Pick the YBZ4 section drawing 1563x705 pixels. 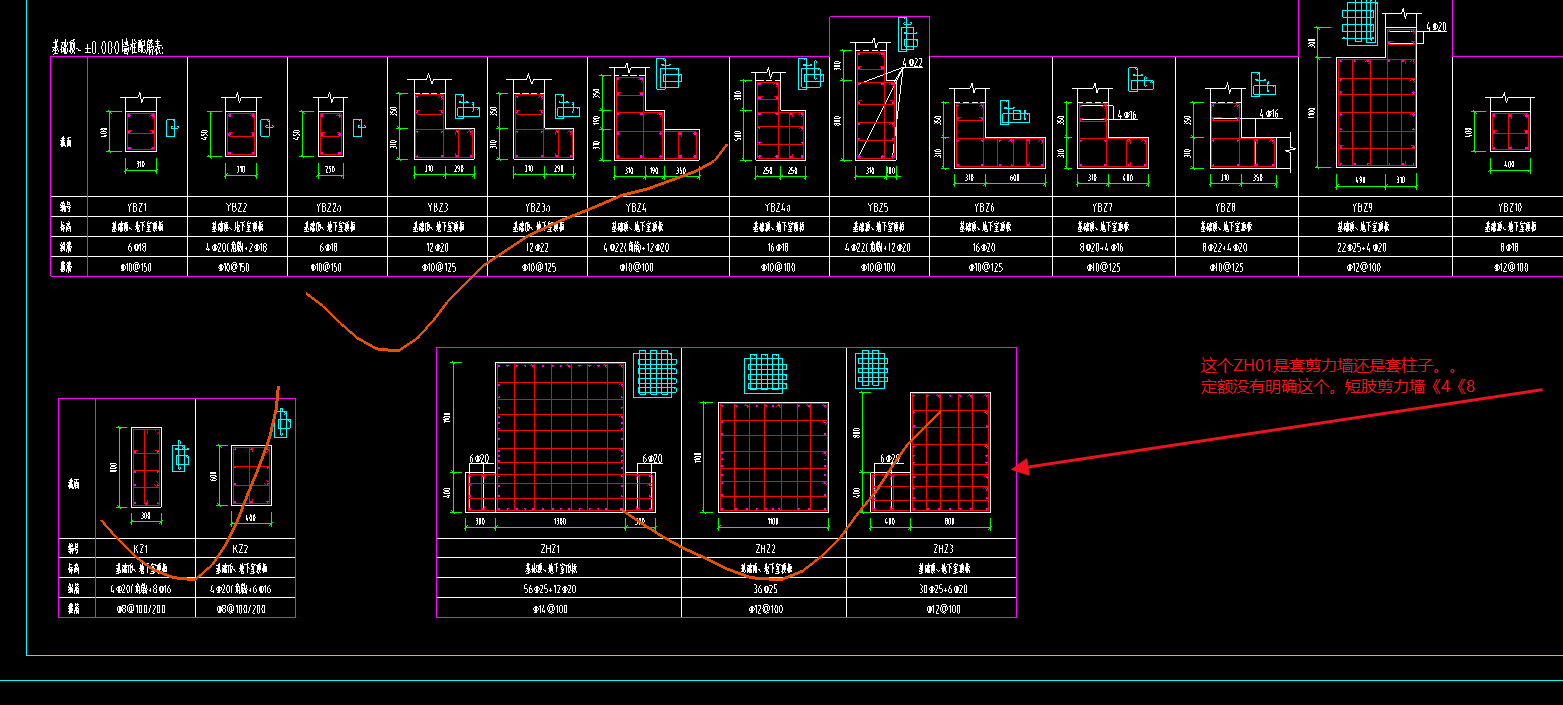656,117
